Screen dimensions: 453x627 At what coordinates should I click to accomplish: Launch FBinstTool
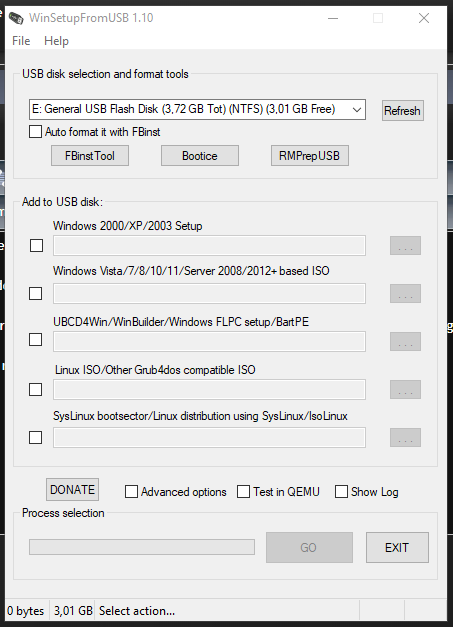pyautogui.click(x=90, y=156)
